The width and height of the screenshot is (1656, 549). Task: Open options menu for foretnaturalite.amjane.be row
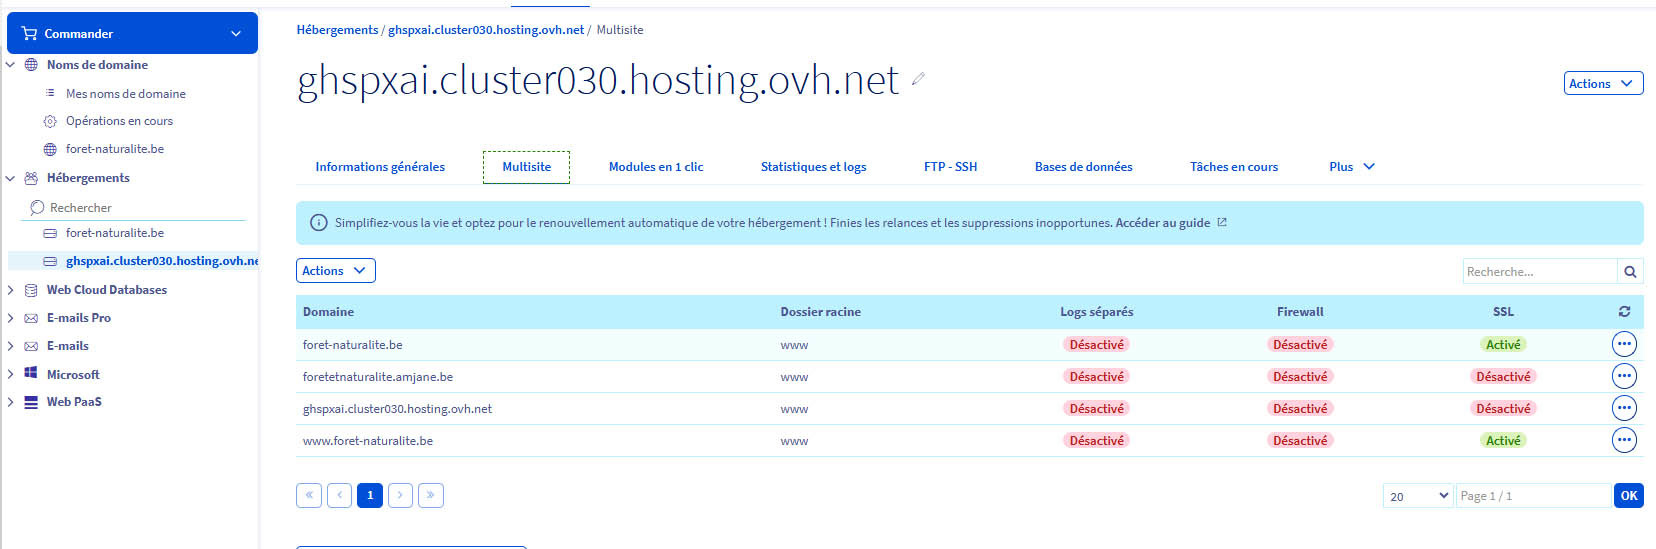click(x=1624, y=376)
